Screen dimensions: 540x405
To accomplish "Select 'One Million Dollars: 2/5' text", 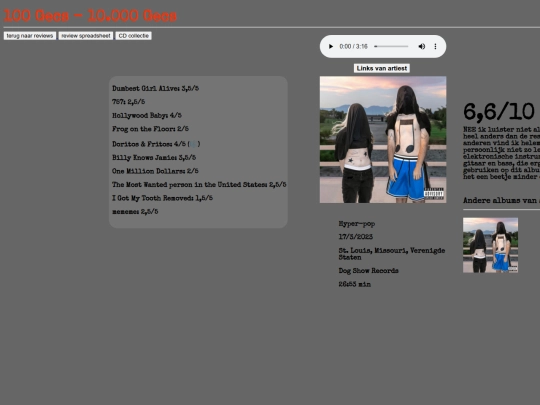I will (155, 171).
